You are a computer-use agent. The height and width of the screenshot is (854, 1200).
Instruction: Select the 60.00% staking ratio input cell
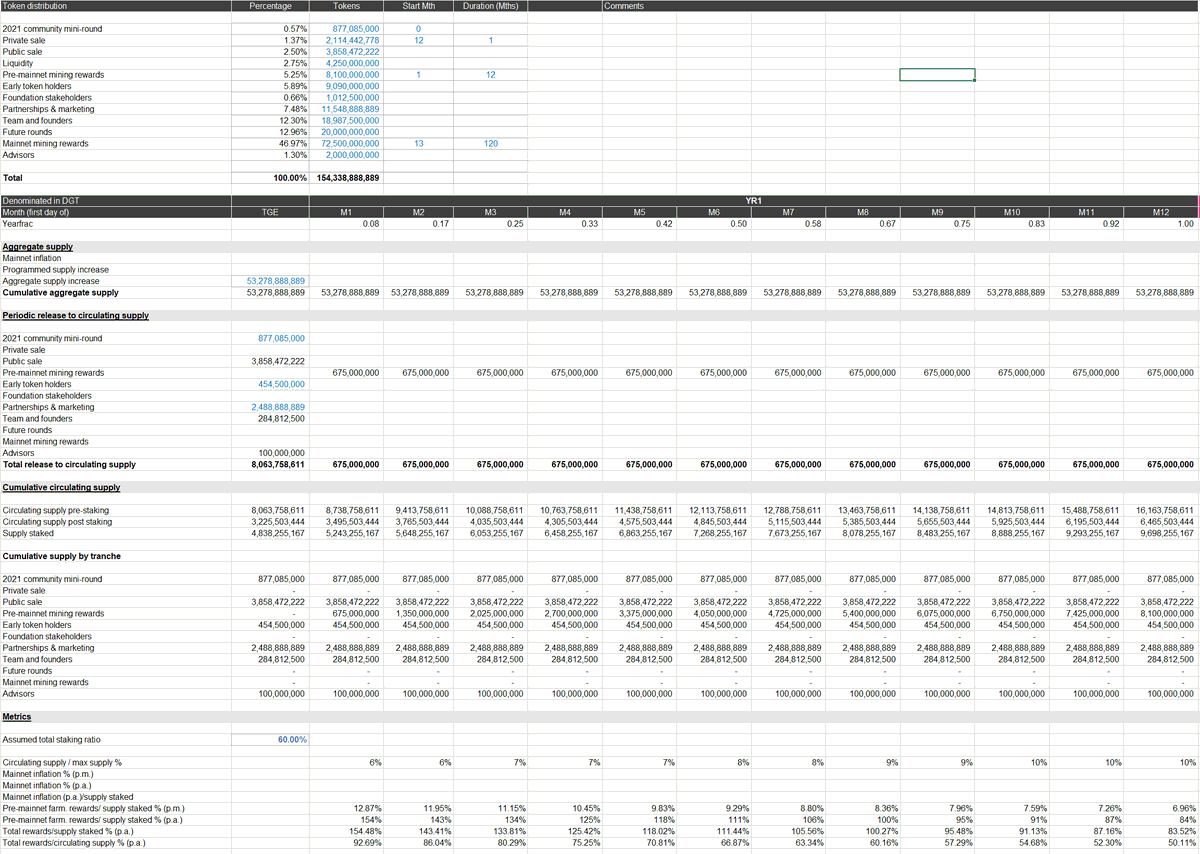tap(270, 740)
